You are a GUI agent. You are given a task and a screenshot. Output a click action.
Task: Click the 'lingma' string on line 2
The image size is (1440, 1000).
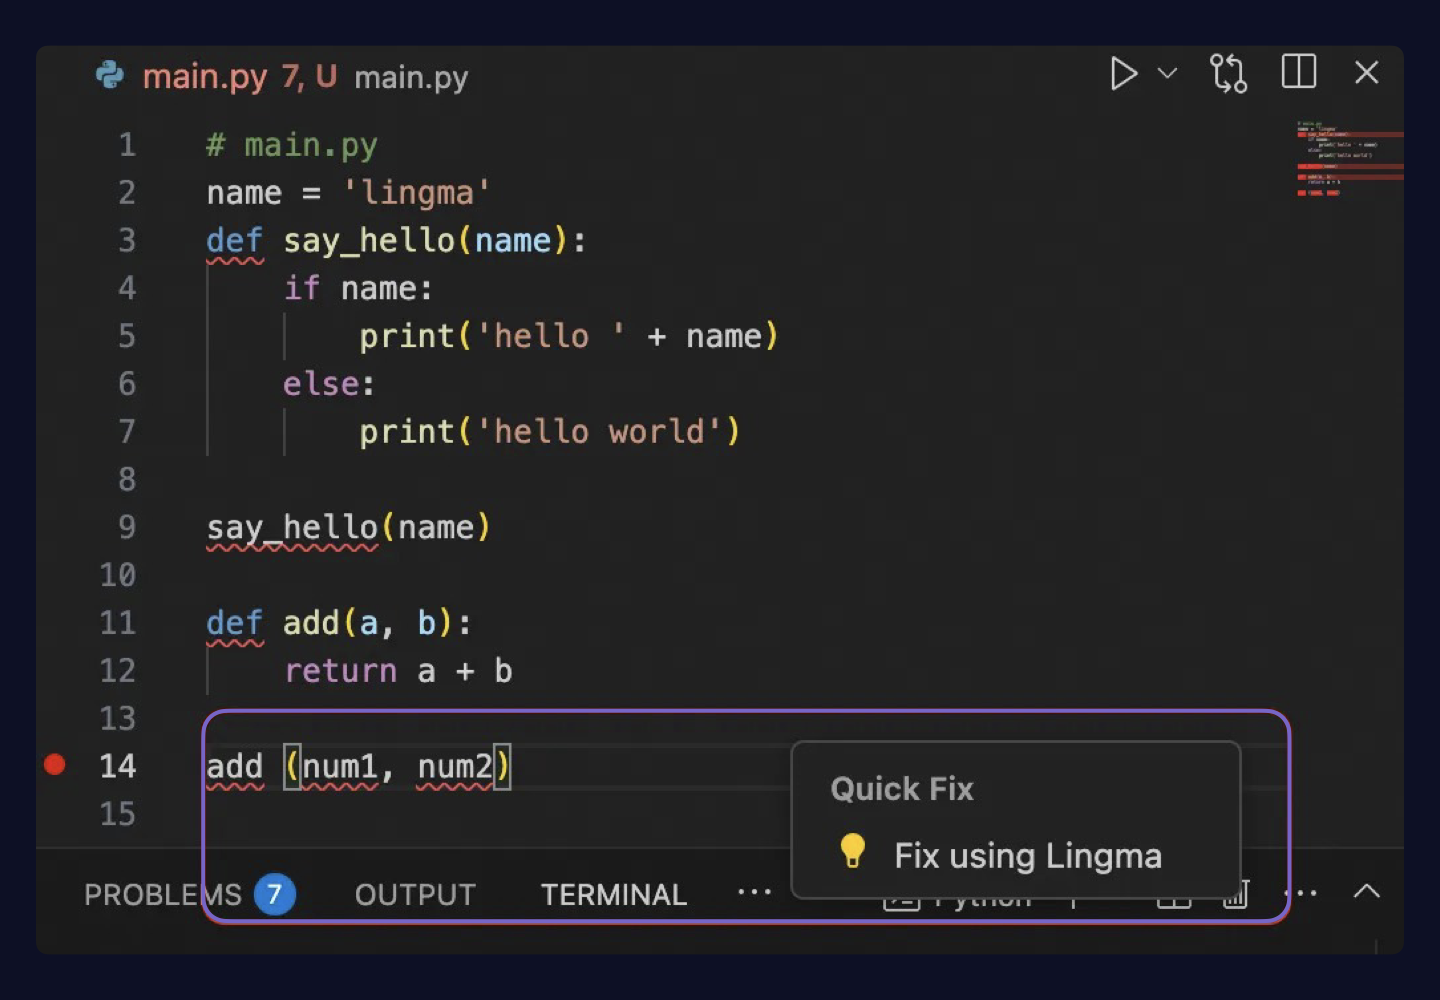coord(417,193)
